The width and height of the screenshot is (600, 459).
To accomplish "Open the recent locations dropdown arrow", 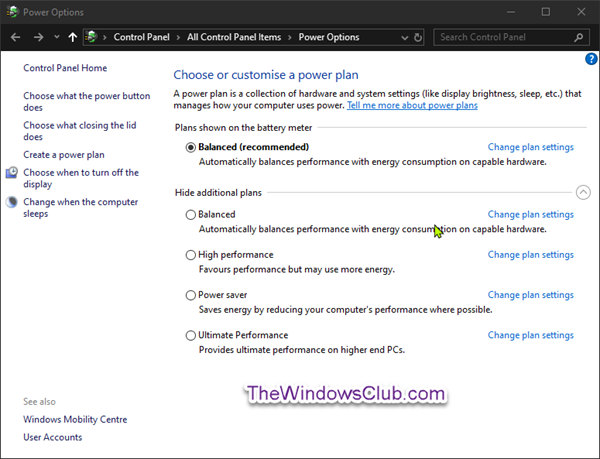I will 55,37.
